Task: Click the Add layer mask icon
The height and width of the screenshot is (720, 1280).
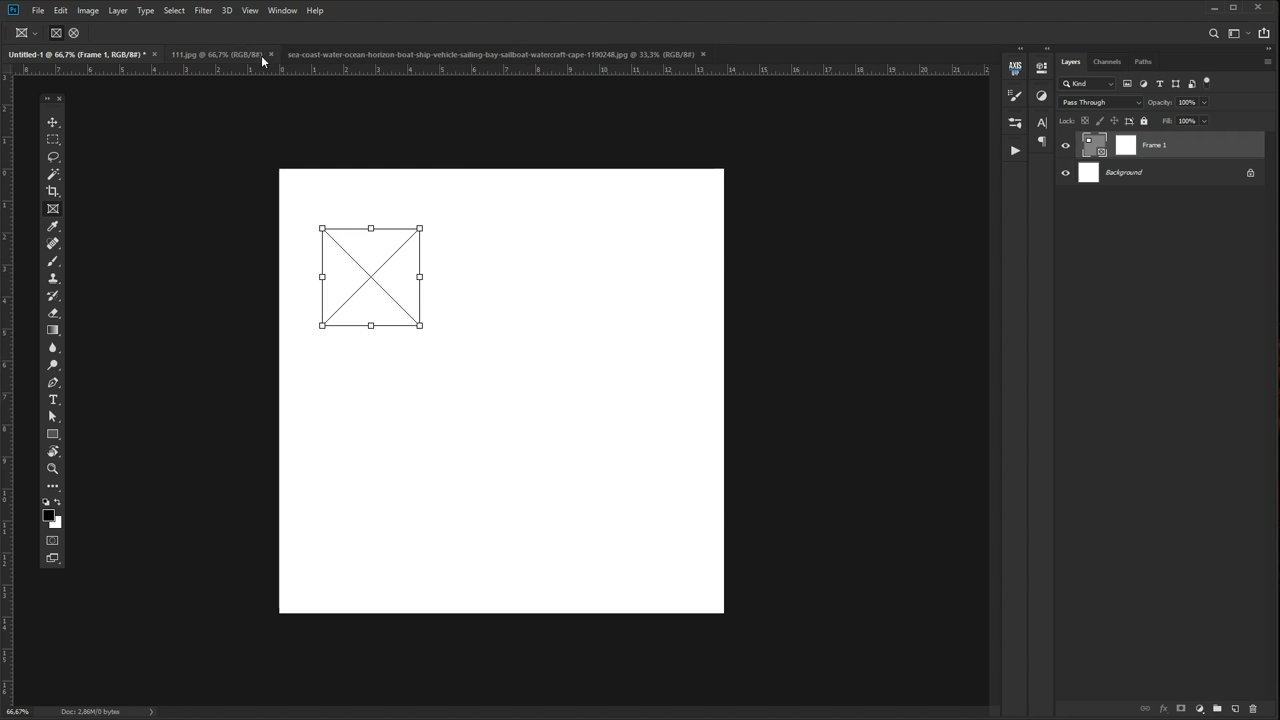Action: tap(1181, 709)
